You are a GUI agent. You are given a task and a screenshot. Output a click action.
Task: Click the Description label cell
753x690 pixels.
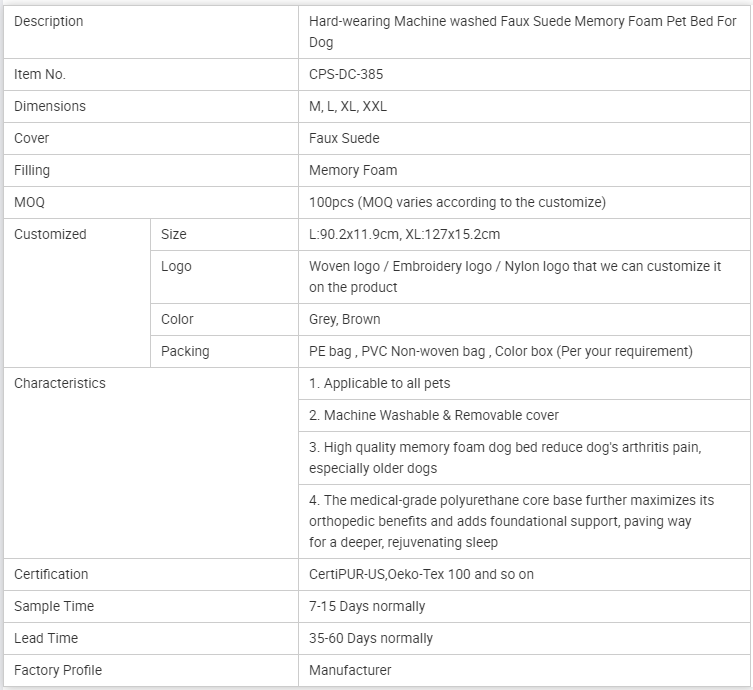pos(49,22)
